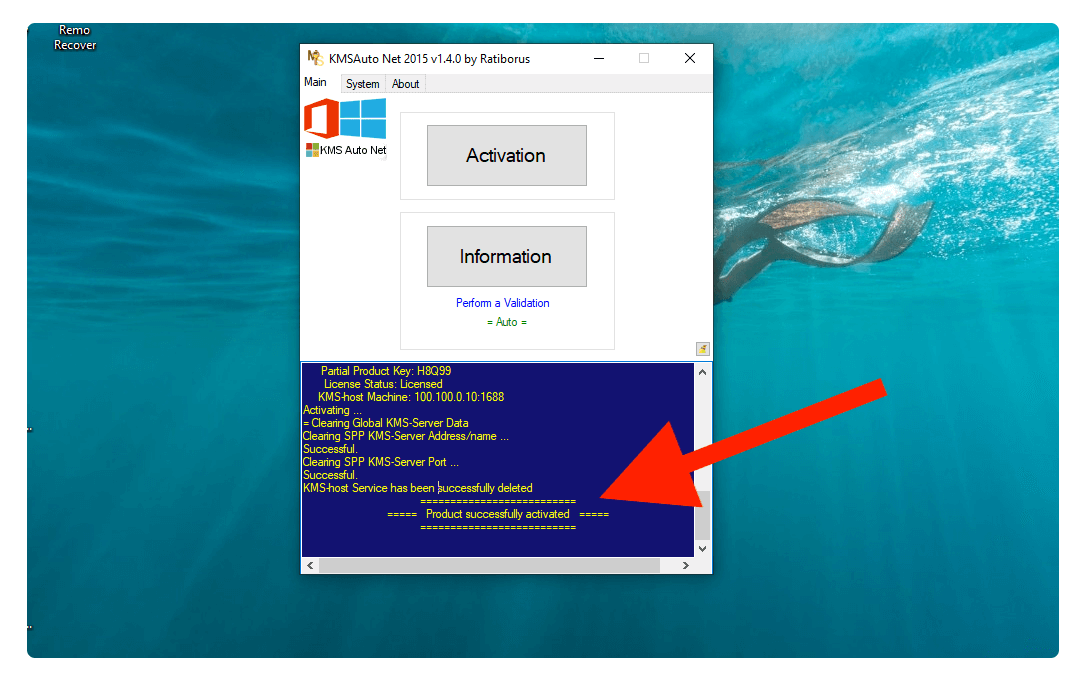Open Perform a Validation

coord(503,302)
